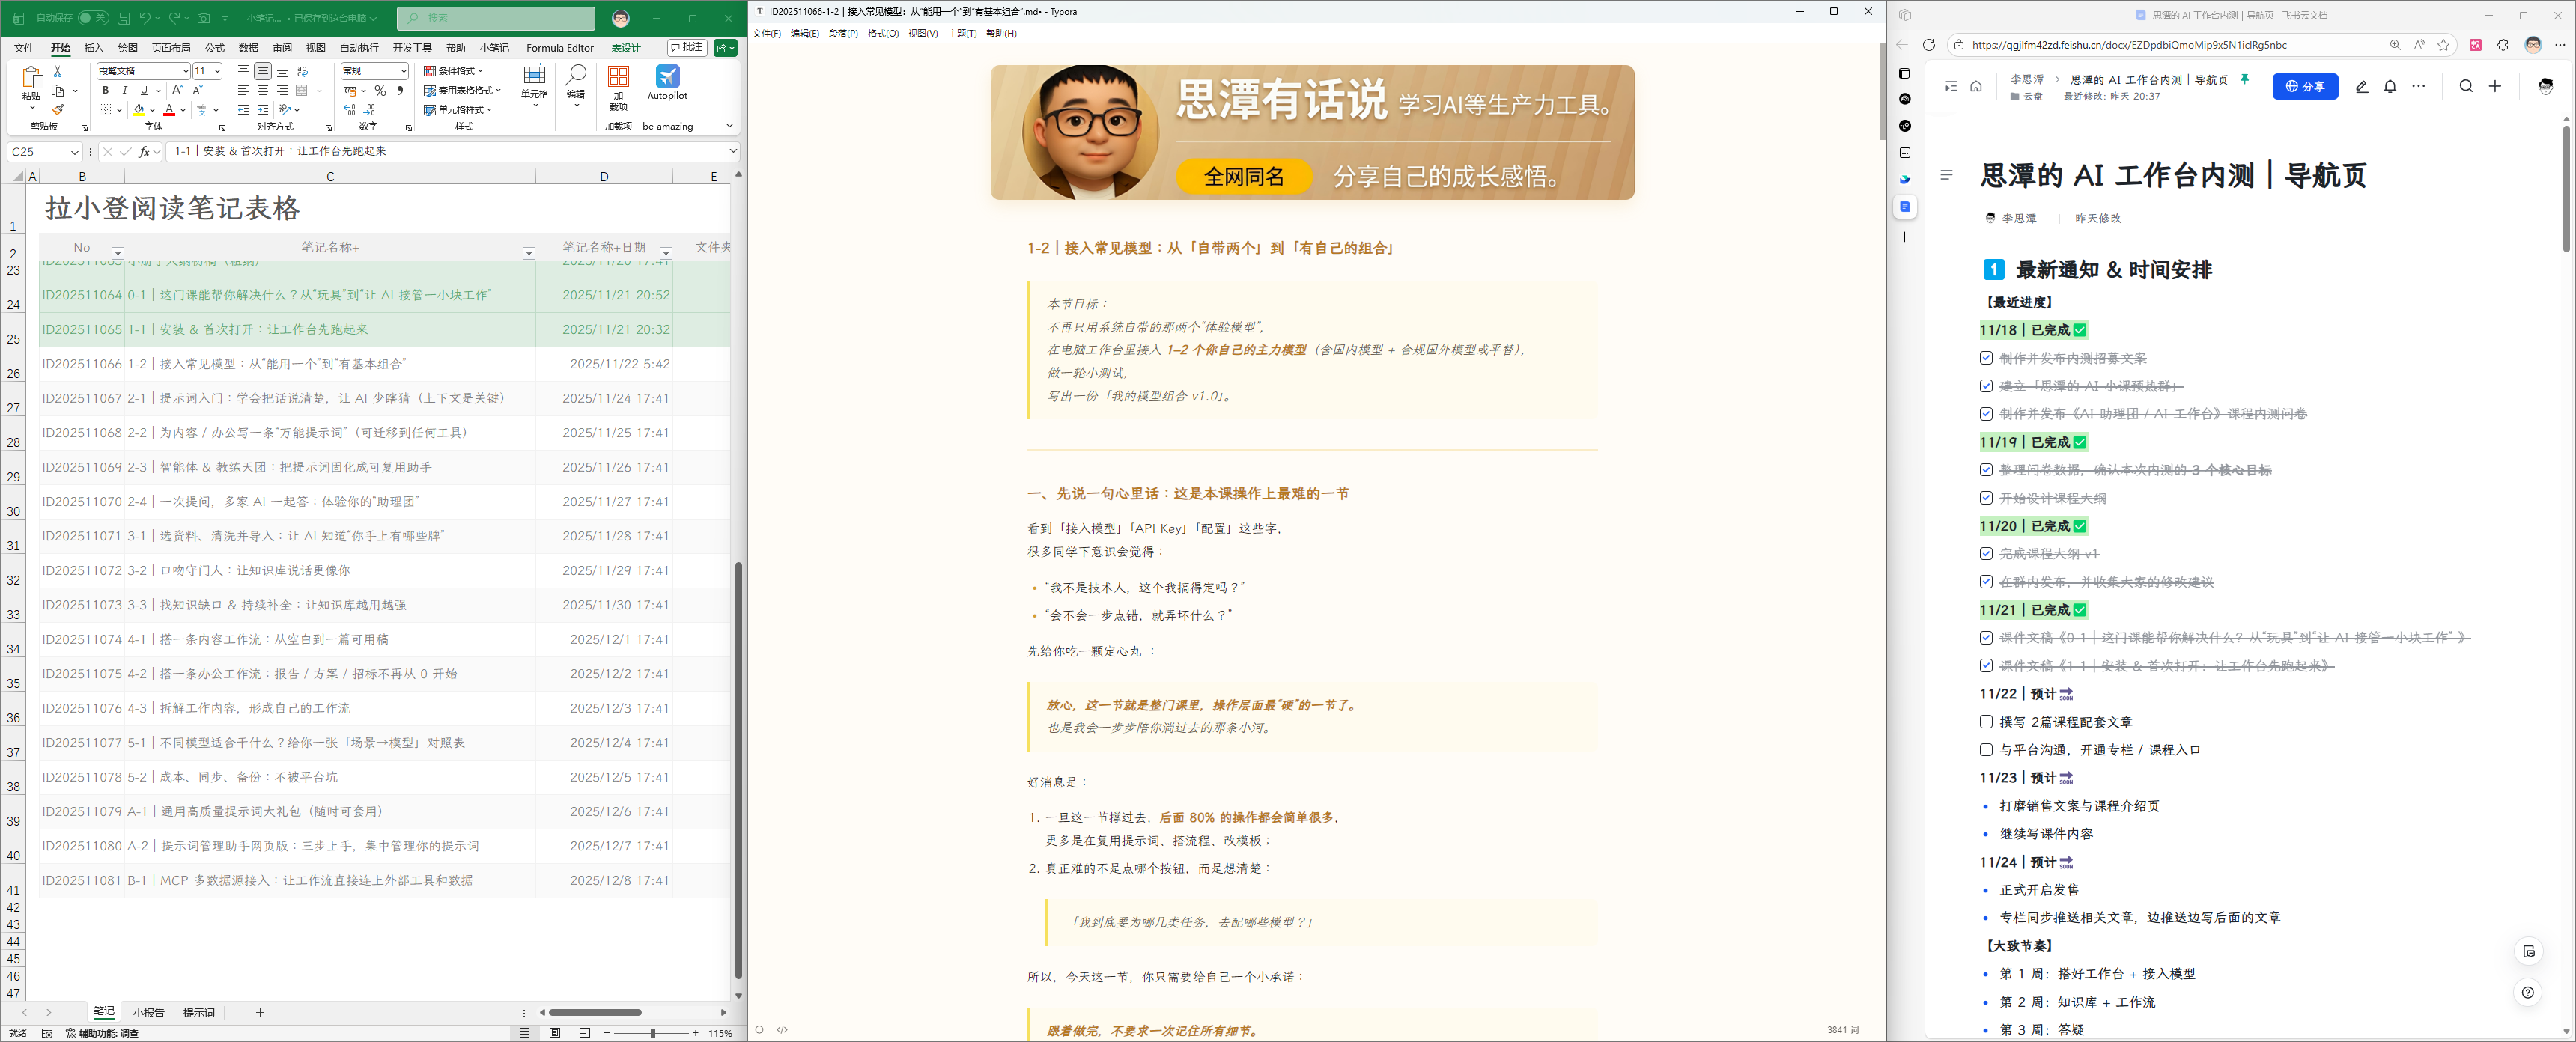2576x1042 pixels.
Task: Check the '撰写 2篇课程配套文章' checkbox
Action: click(1986, 721)
